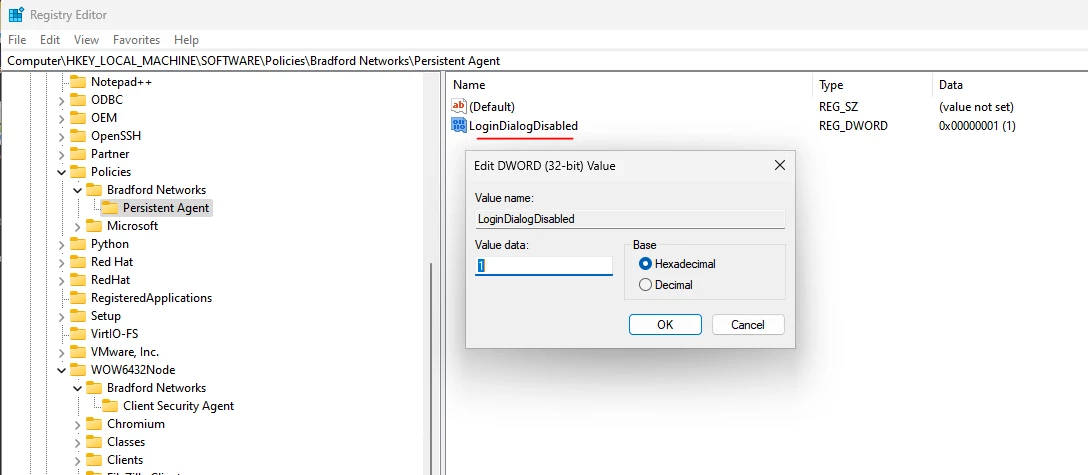The image size is (1088, 475).
Task: Open the File menu
Action: 17,40
